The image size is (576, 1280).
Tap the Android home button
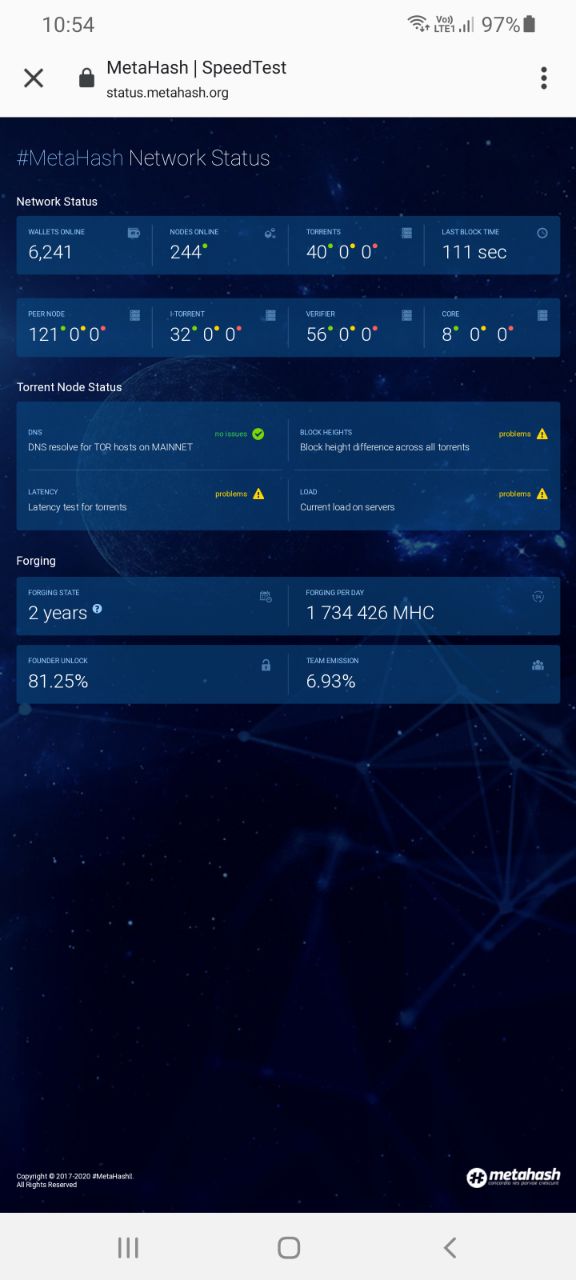289,1247
